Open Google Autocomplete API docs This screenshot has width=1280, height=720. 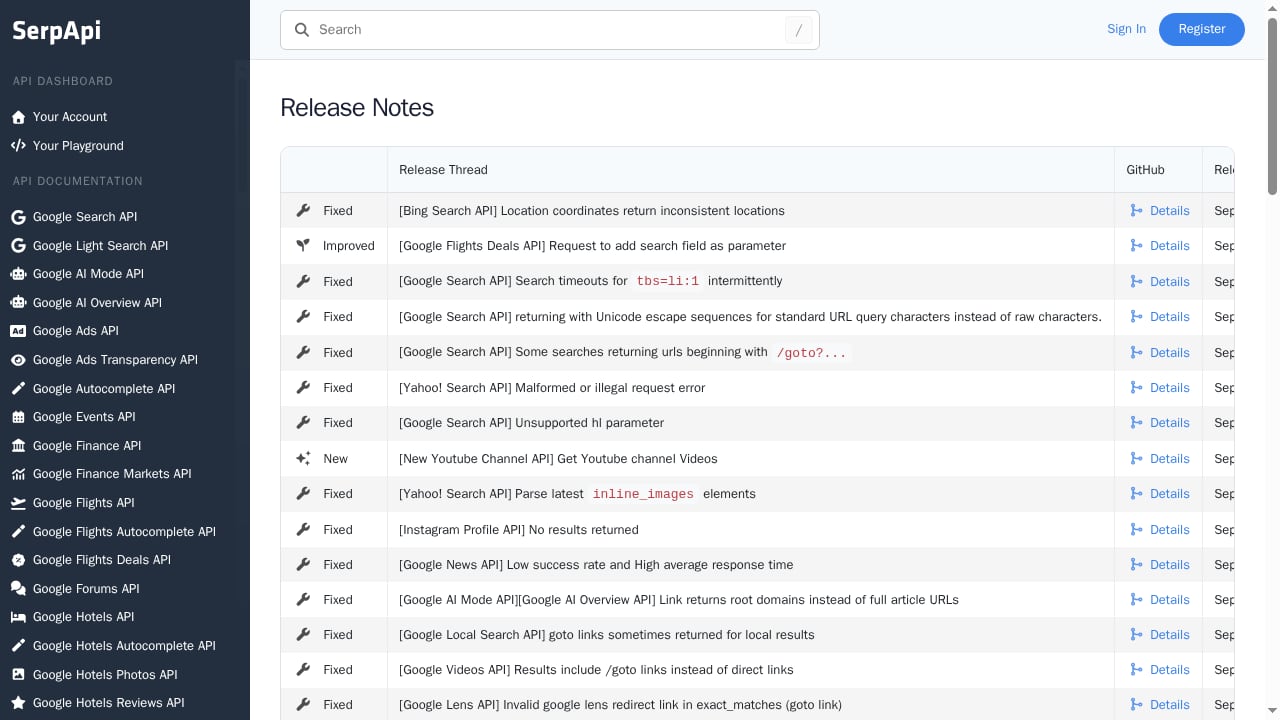(104, 389)
